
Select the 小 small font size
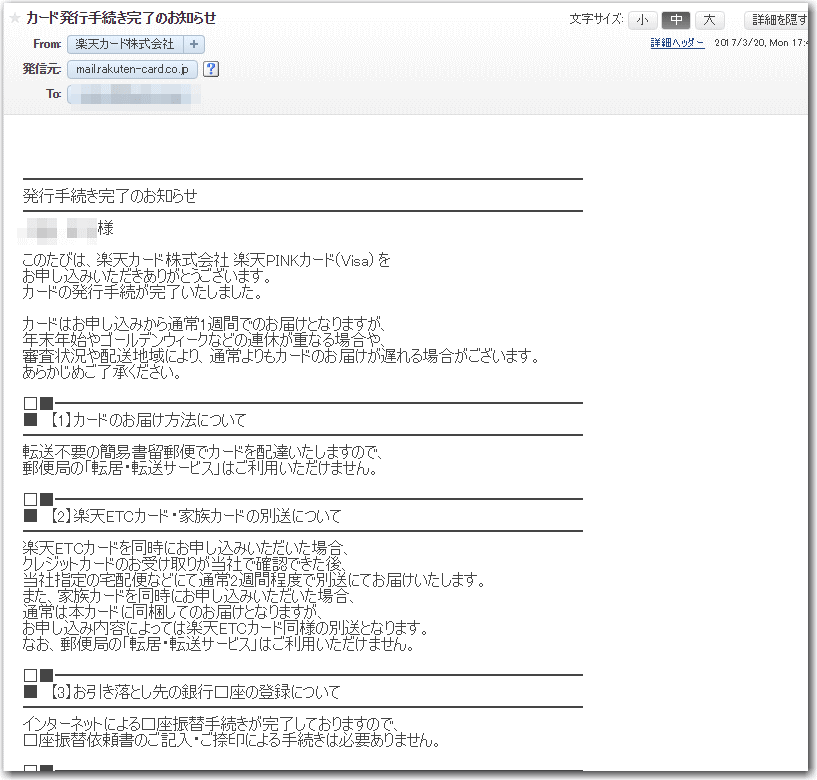tap(642, 19)
